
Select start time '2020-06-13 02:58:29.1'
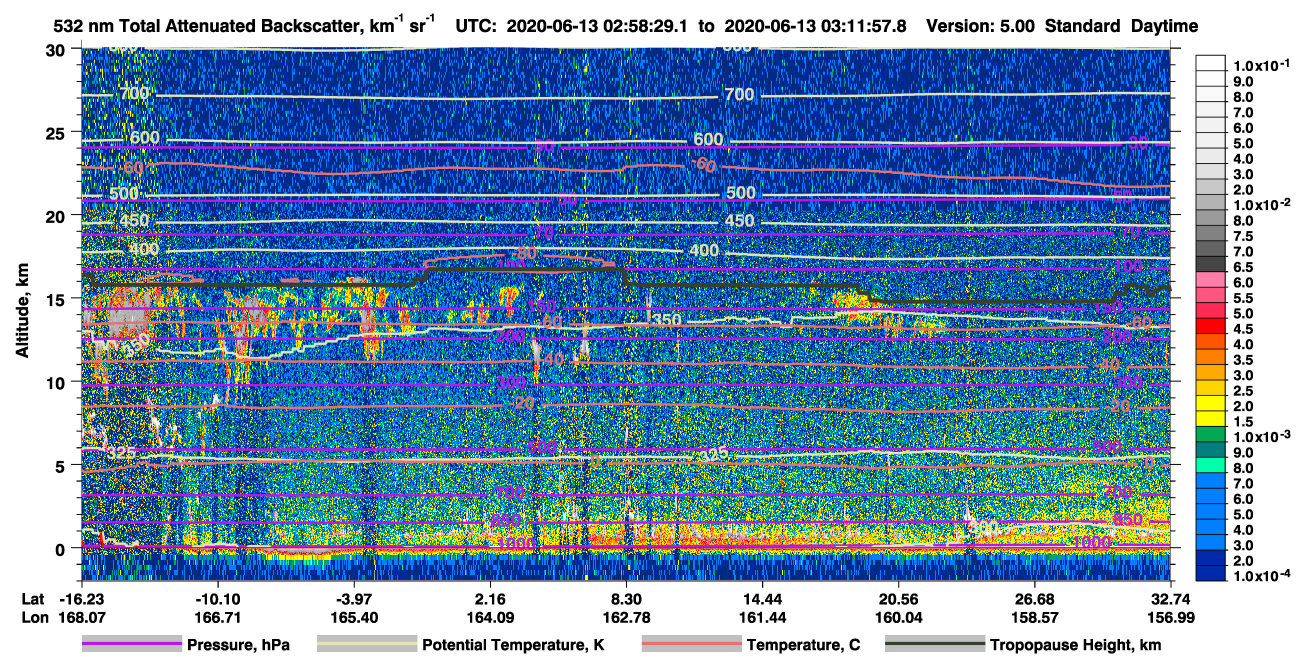click(x=595, y=25)
